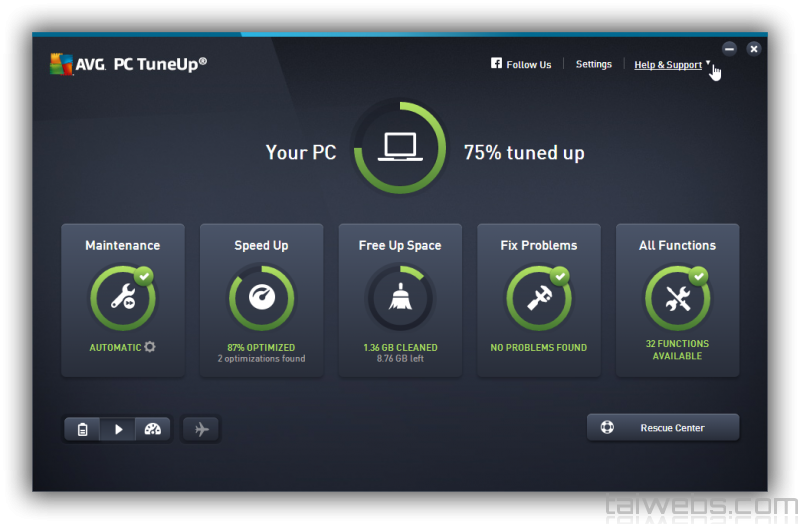Switch to Economy mode with battery button
The height and width of the screenshot is (524, 800).
(83, 429)
